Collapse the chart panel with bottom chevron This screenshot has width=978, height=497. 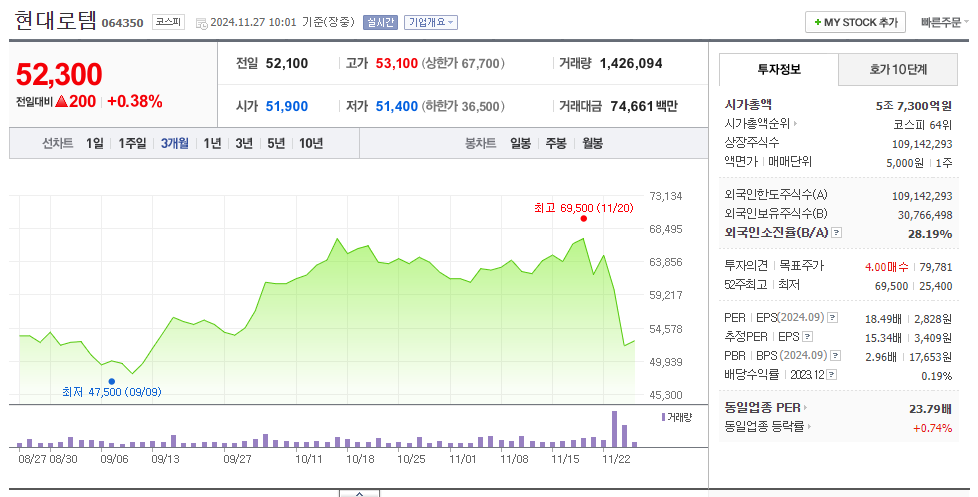[359, 493]
